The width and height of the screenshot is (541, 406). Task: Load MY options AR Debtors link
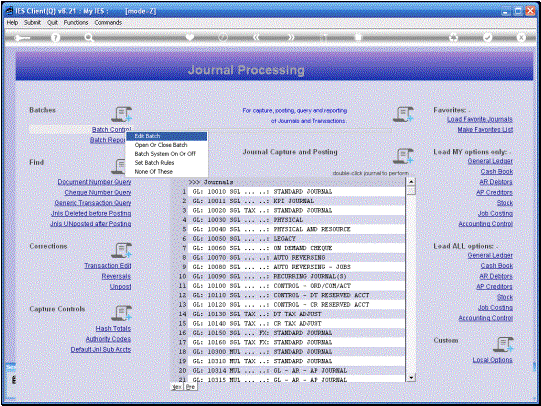pyautogui.click(x=496, y=182)
